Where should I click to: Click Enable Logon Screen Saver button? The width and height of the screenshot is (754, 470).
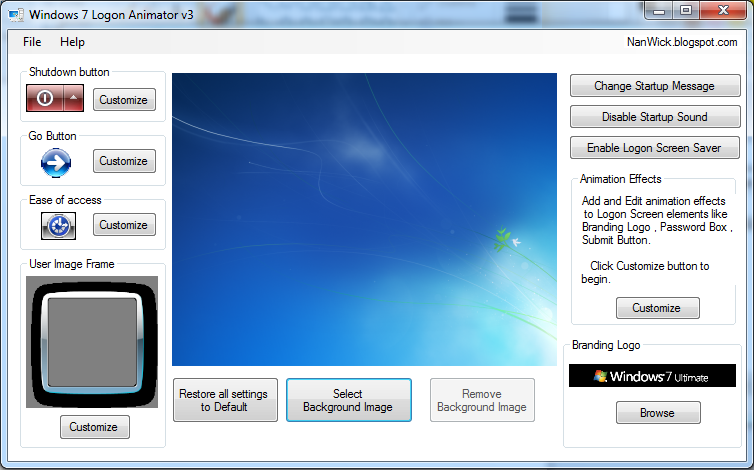654,148
